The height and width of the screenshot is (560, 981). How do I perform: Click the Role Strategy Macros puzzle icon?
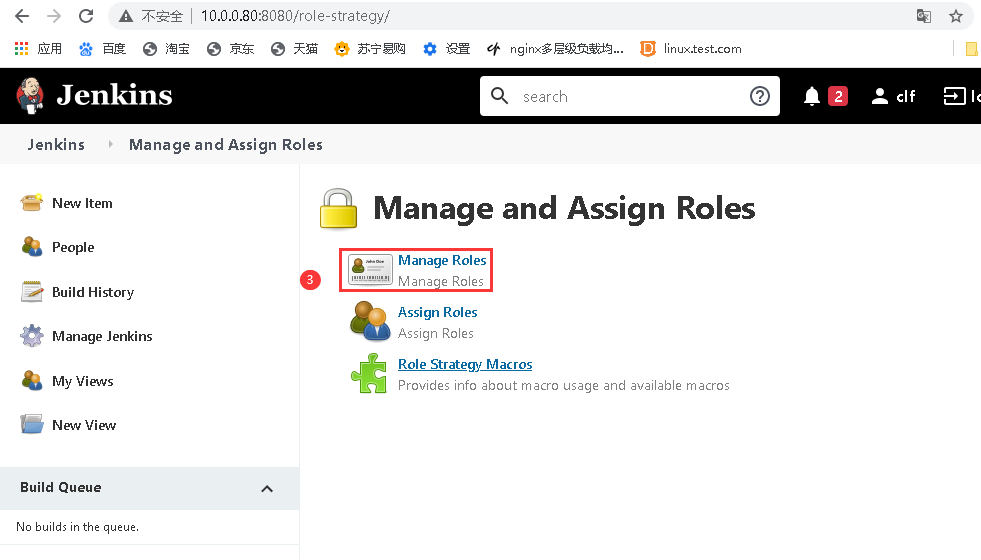(369, 374)
